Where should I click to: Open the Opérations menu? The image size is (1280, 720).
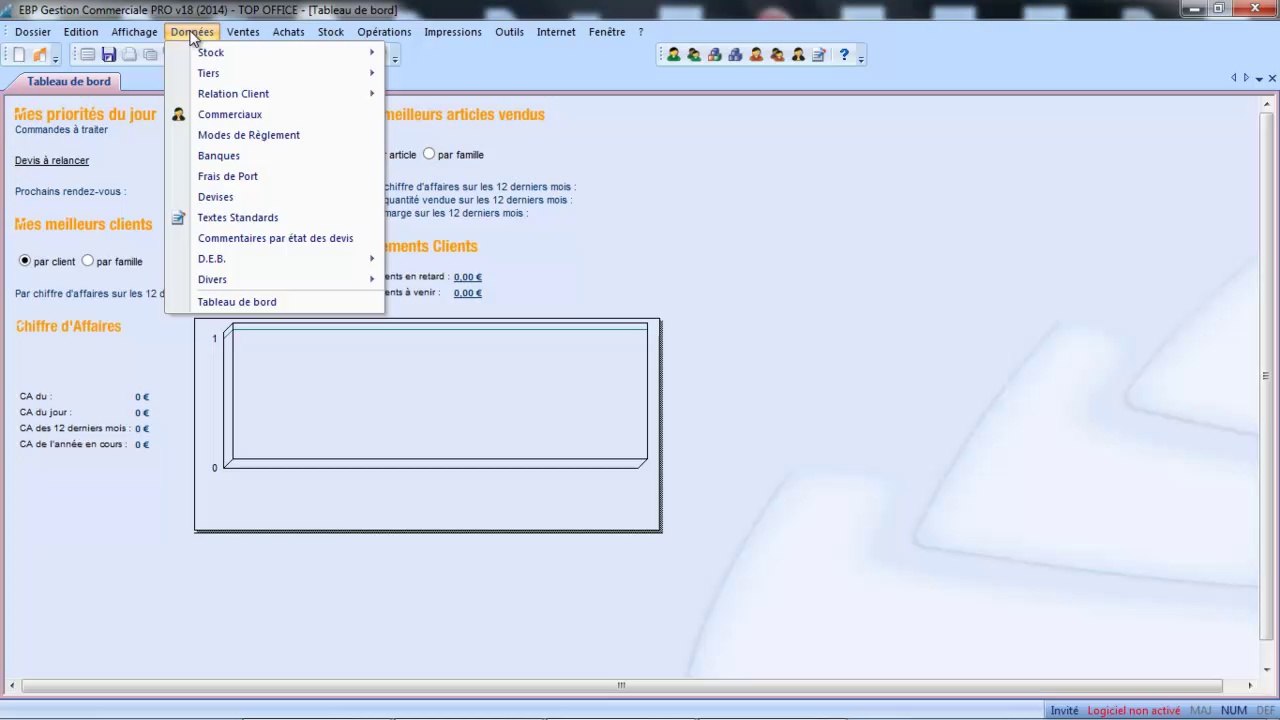coord(384,32)
